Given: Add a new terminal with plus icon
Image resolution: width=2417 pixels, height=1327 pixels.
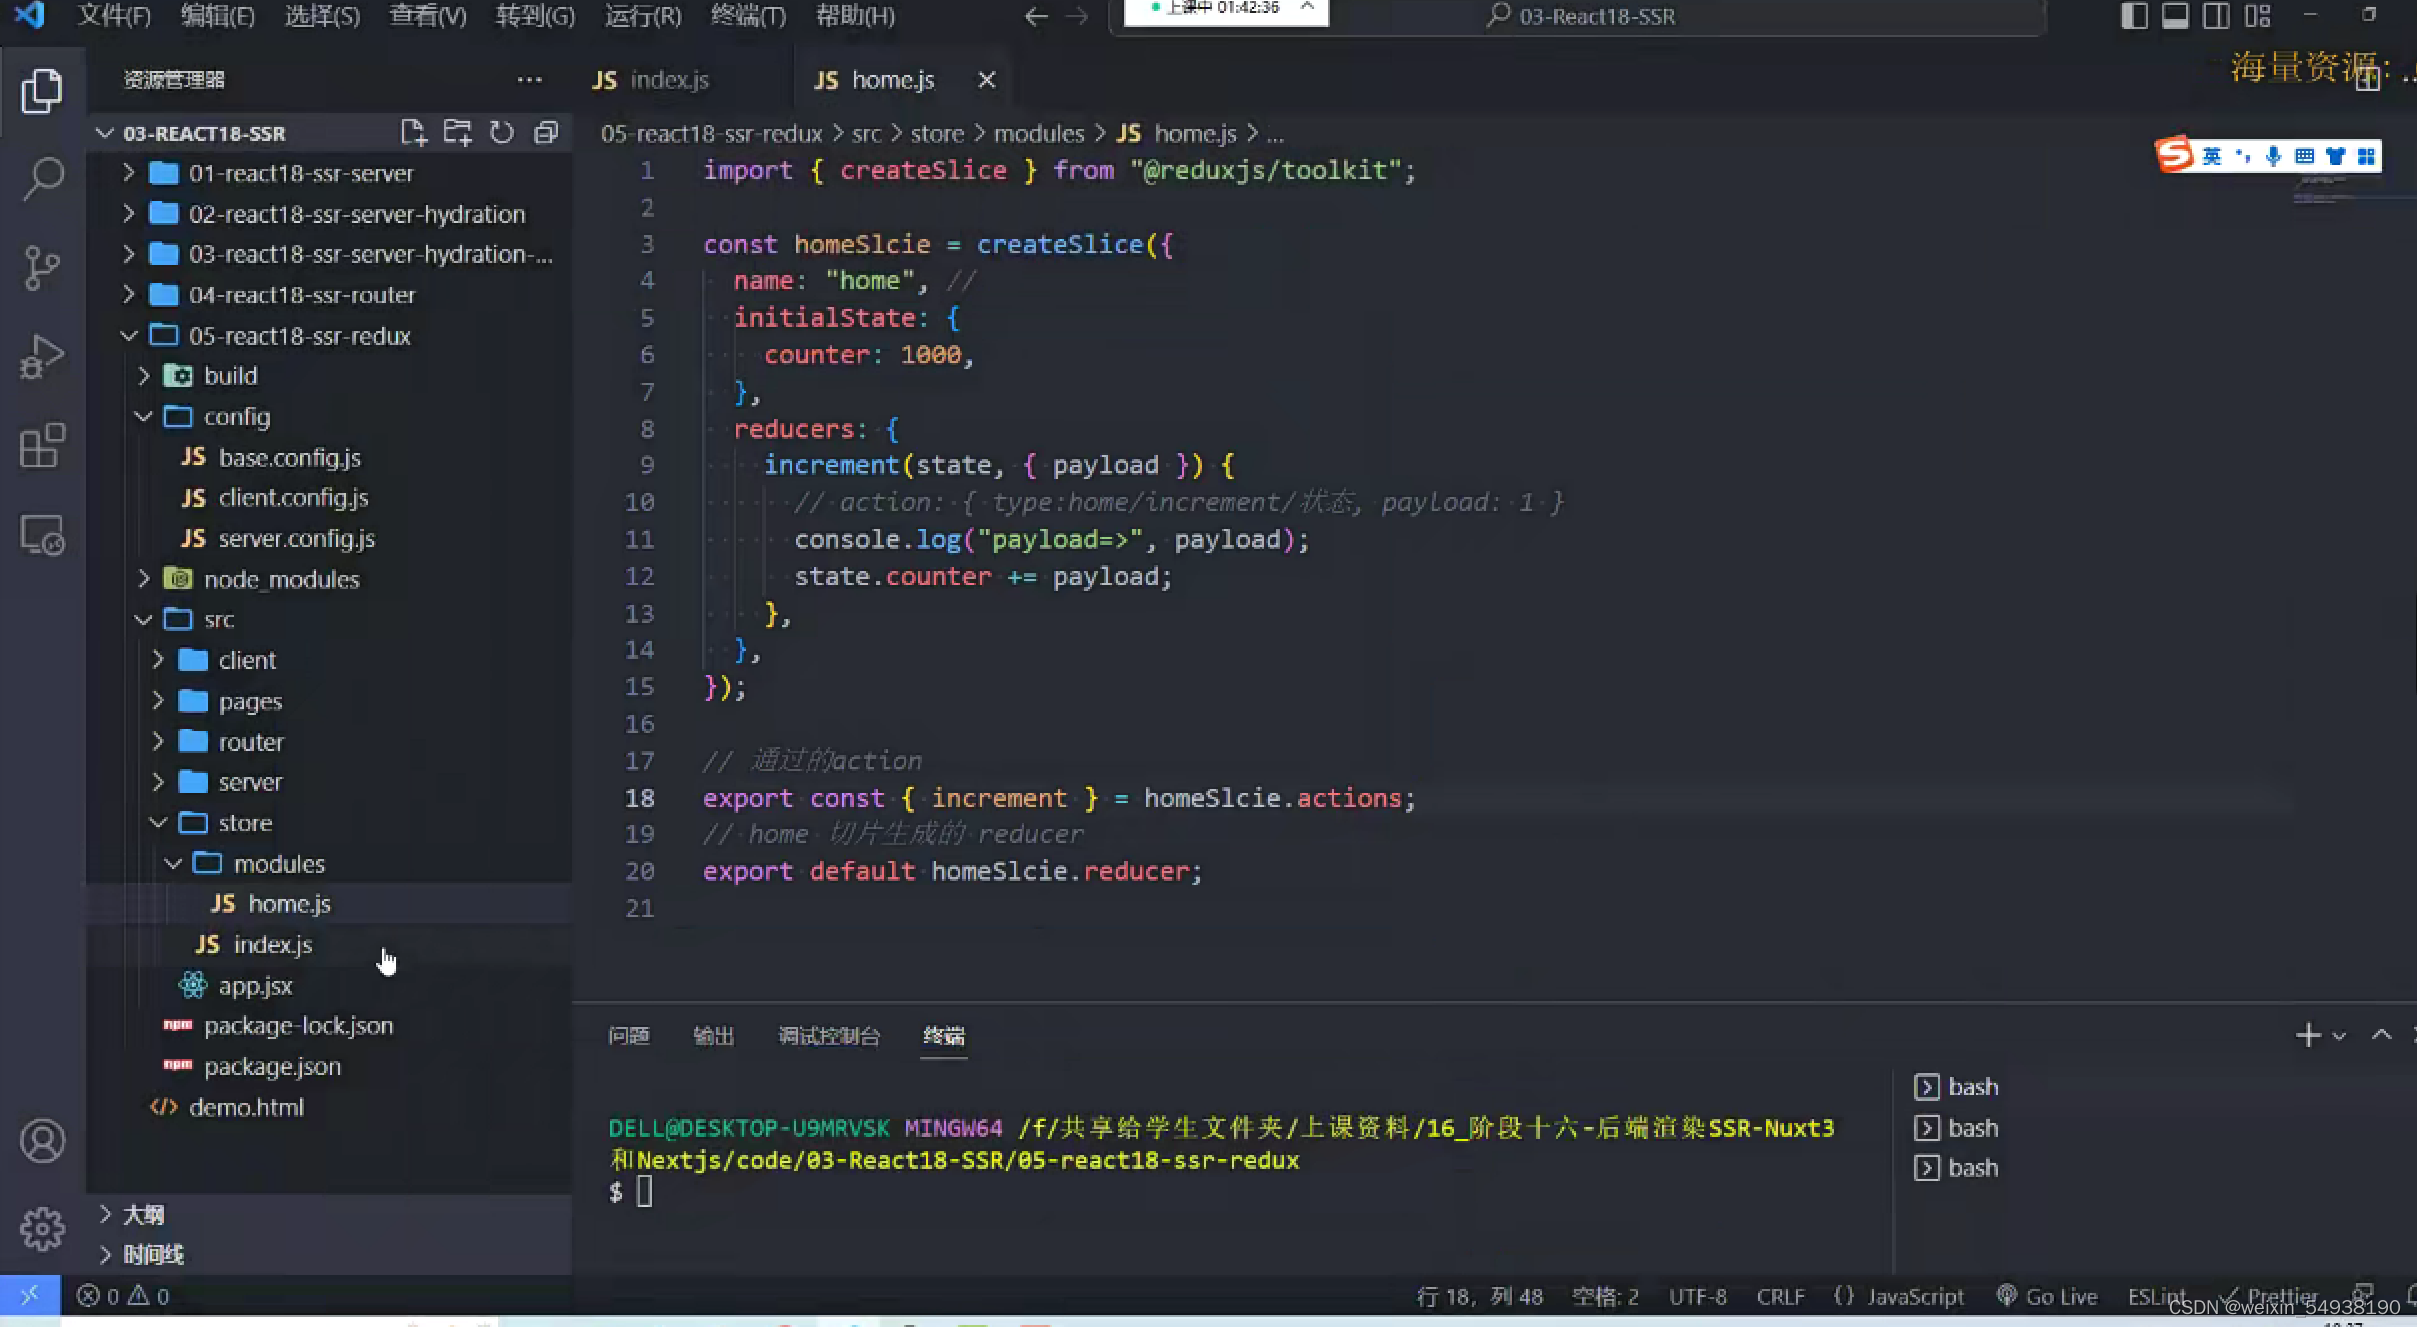Looking at the screenshot, I should [x=2308, y=1035].
